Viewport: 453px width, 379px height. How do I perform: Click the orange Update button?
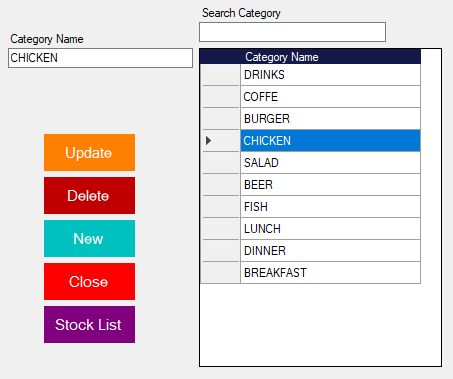tap(89, 153)
